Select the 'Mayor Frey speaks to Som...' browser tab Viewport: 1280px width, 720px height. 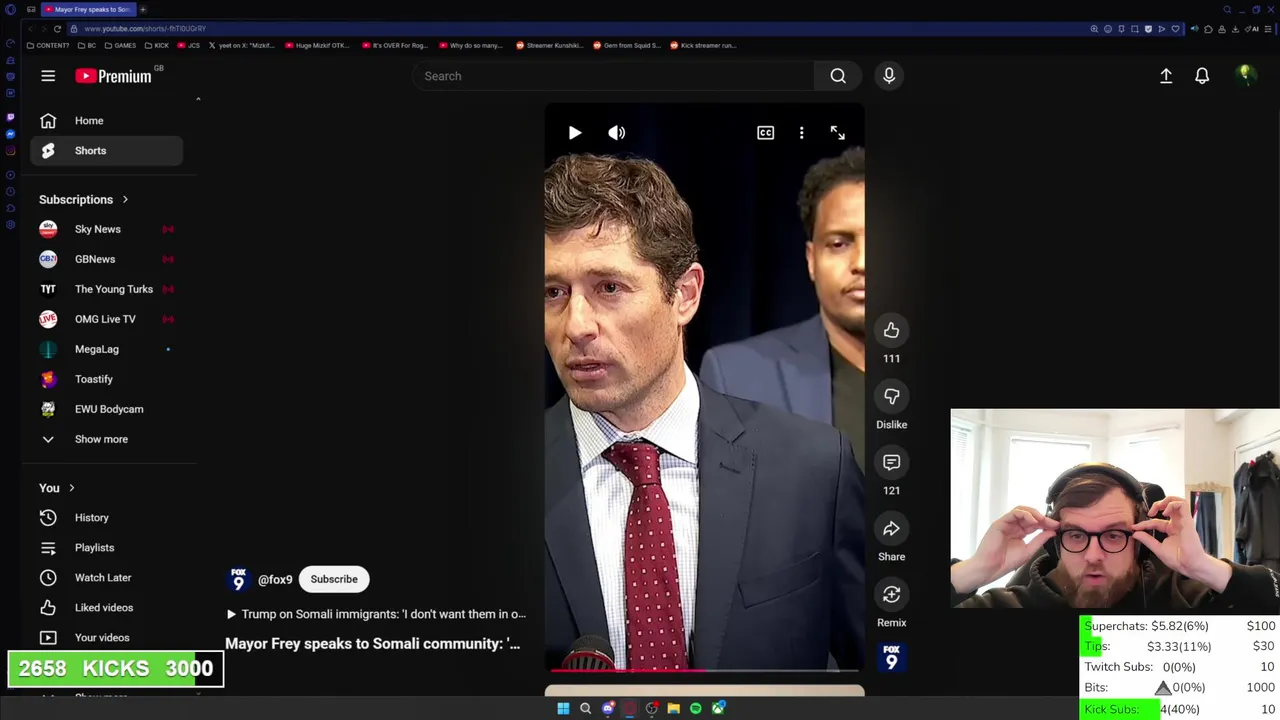(x=88, y=9)
